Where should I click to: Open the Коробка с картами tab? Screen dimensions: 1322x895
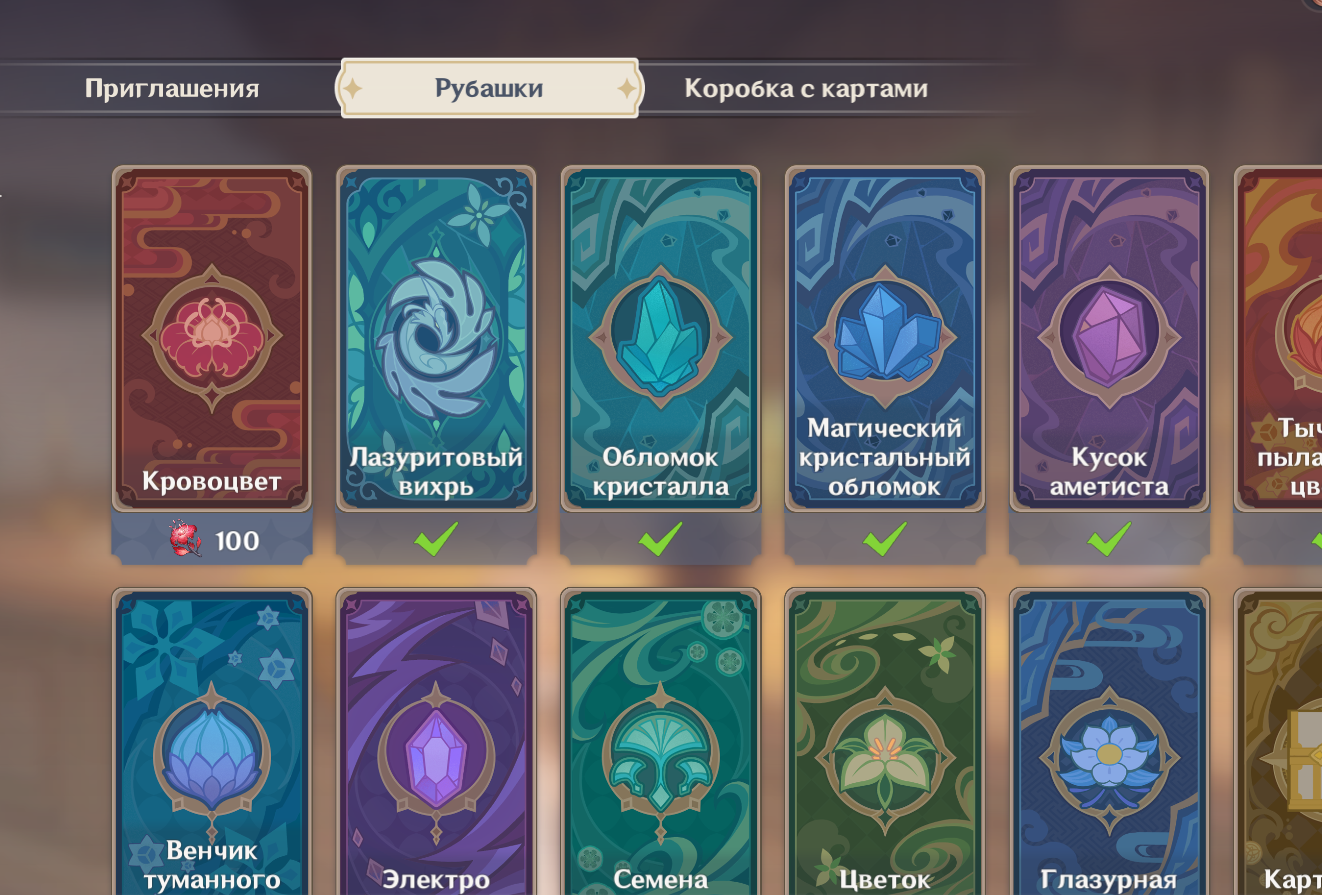(x=806, y=88)
